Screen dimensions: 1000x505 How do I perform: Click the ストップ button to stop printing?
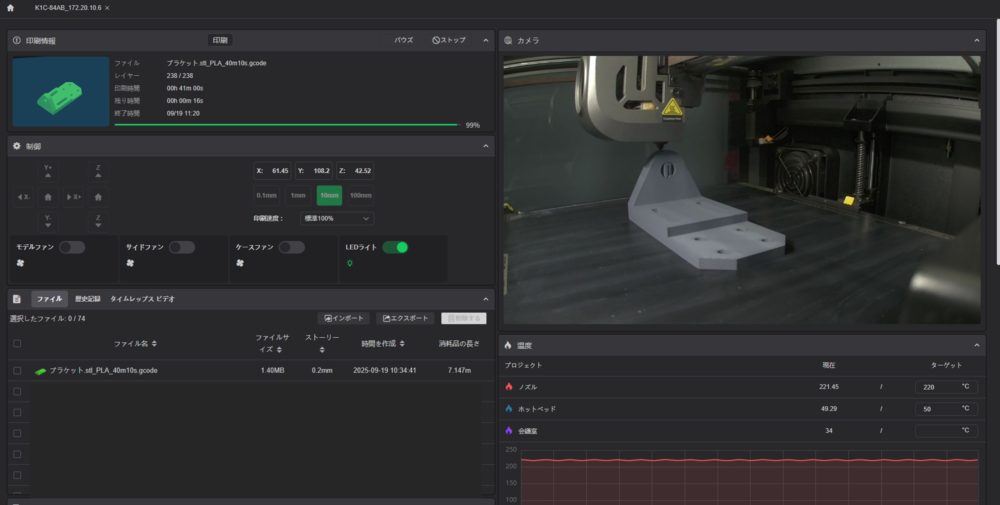[449, 40]
